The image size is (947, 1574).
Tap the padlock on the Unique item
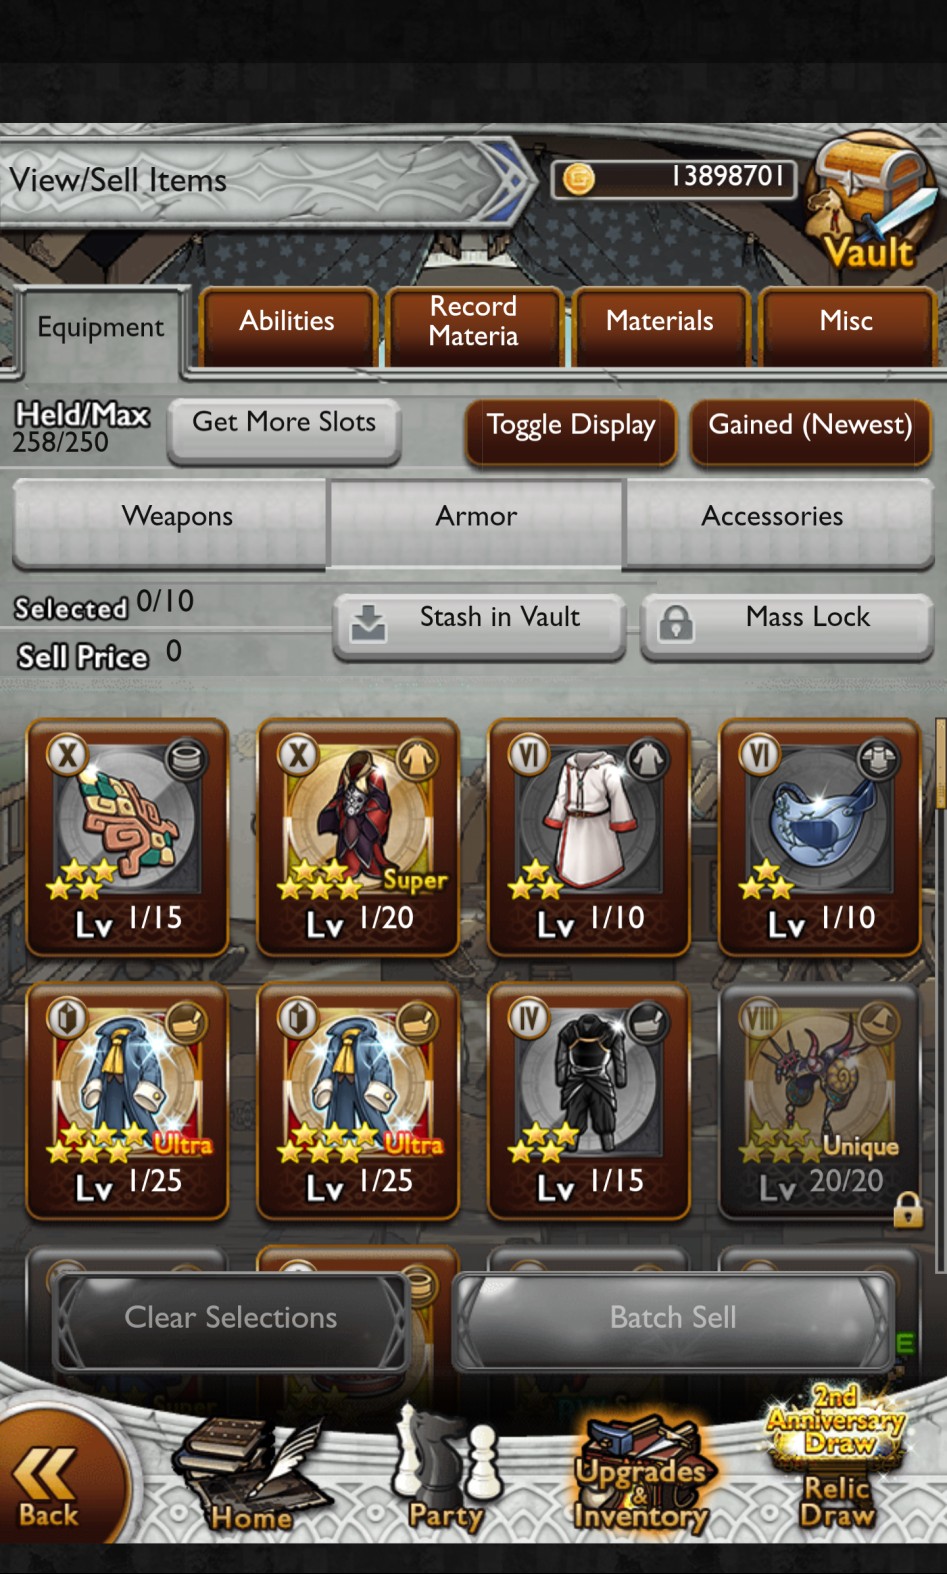pos(907,1209)
